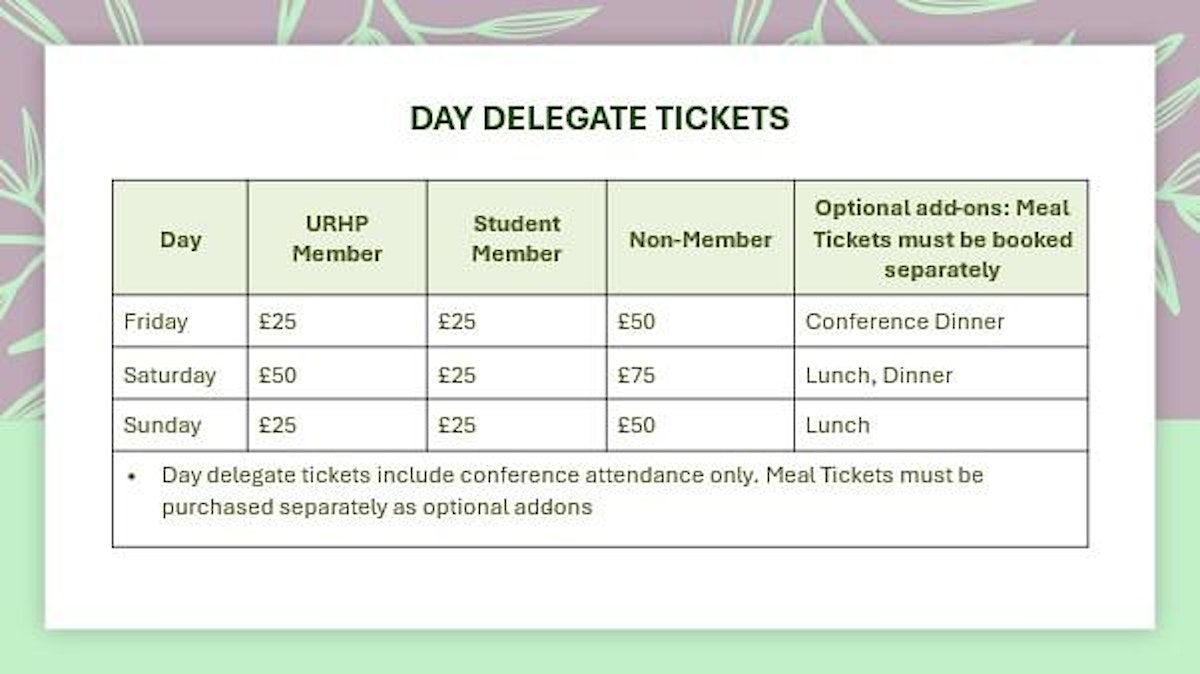Image resolution: width=1200 pixels, height=674 pixels.
Task: Click the footnote about meal tickets
Action: 572,491
